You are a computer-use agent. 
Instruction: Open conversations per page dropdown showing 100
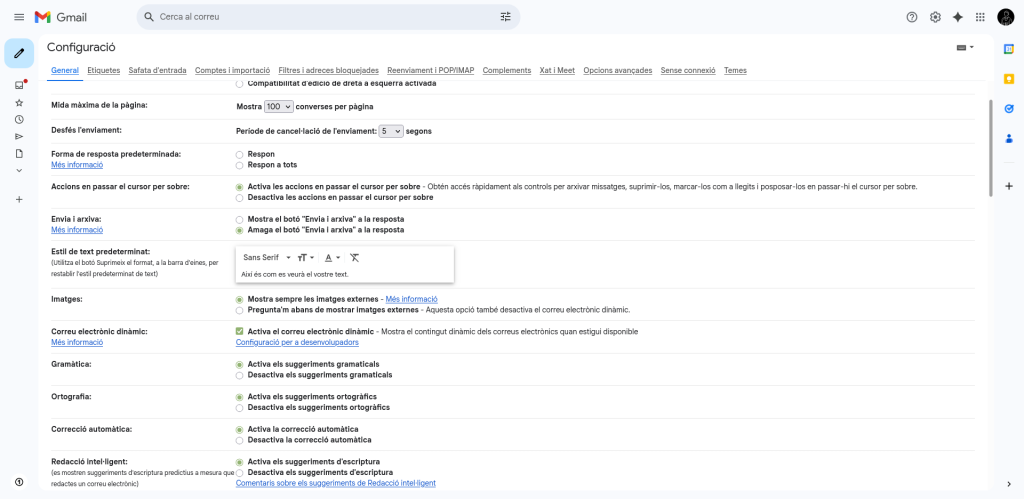[279, 106]
